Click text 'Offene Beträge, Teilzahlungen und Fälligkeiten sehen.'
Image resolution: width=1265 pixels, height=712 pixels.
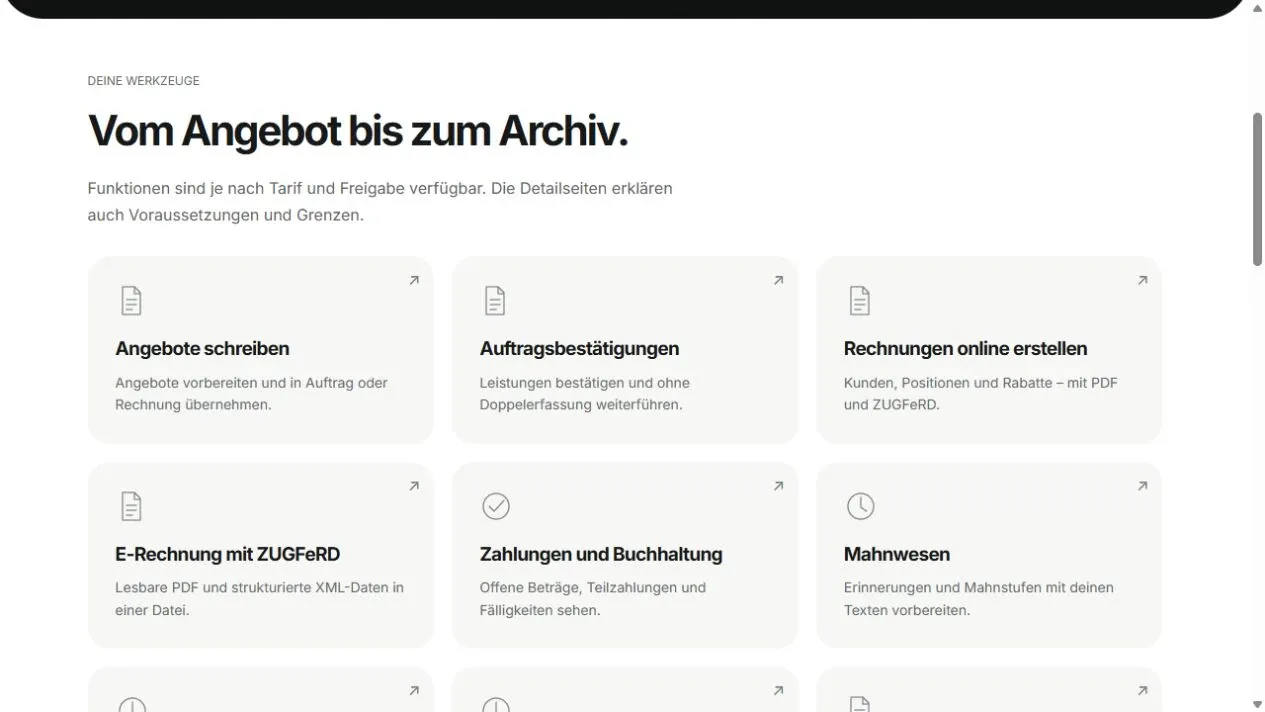(x=593, y=599)
